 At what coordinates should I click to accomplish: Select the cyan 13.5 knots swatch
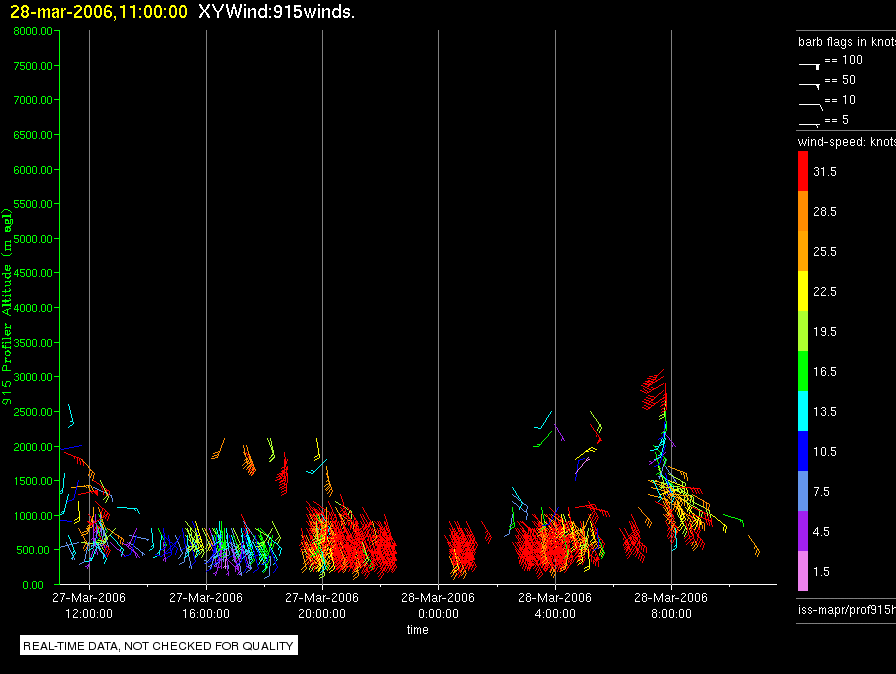803,411
